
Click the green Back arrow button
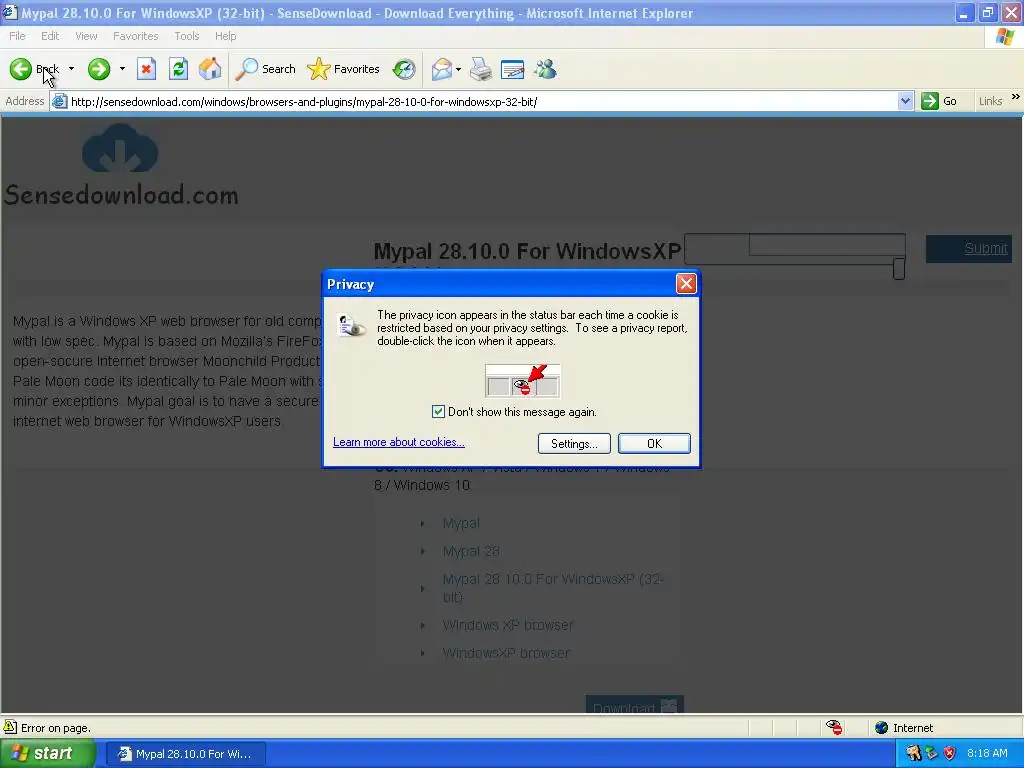click(x=21, y=69)
